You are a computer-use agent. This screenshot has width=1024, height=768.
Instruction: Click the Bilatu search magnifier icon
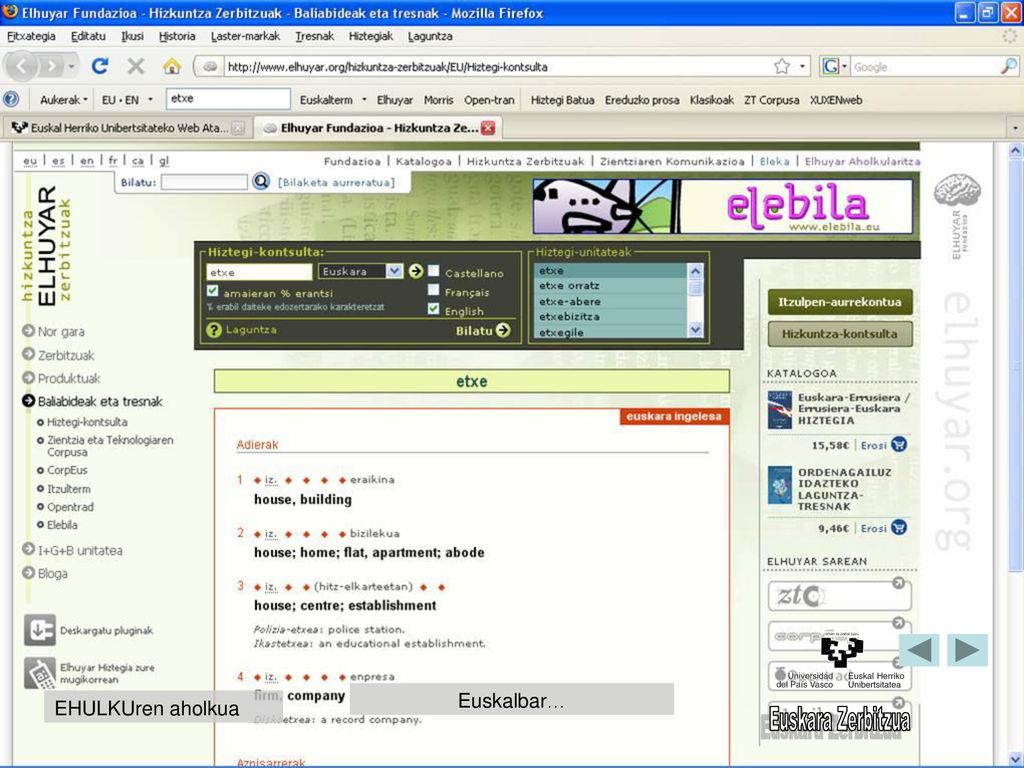click(261, 182)
